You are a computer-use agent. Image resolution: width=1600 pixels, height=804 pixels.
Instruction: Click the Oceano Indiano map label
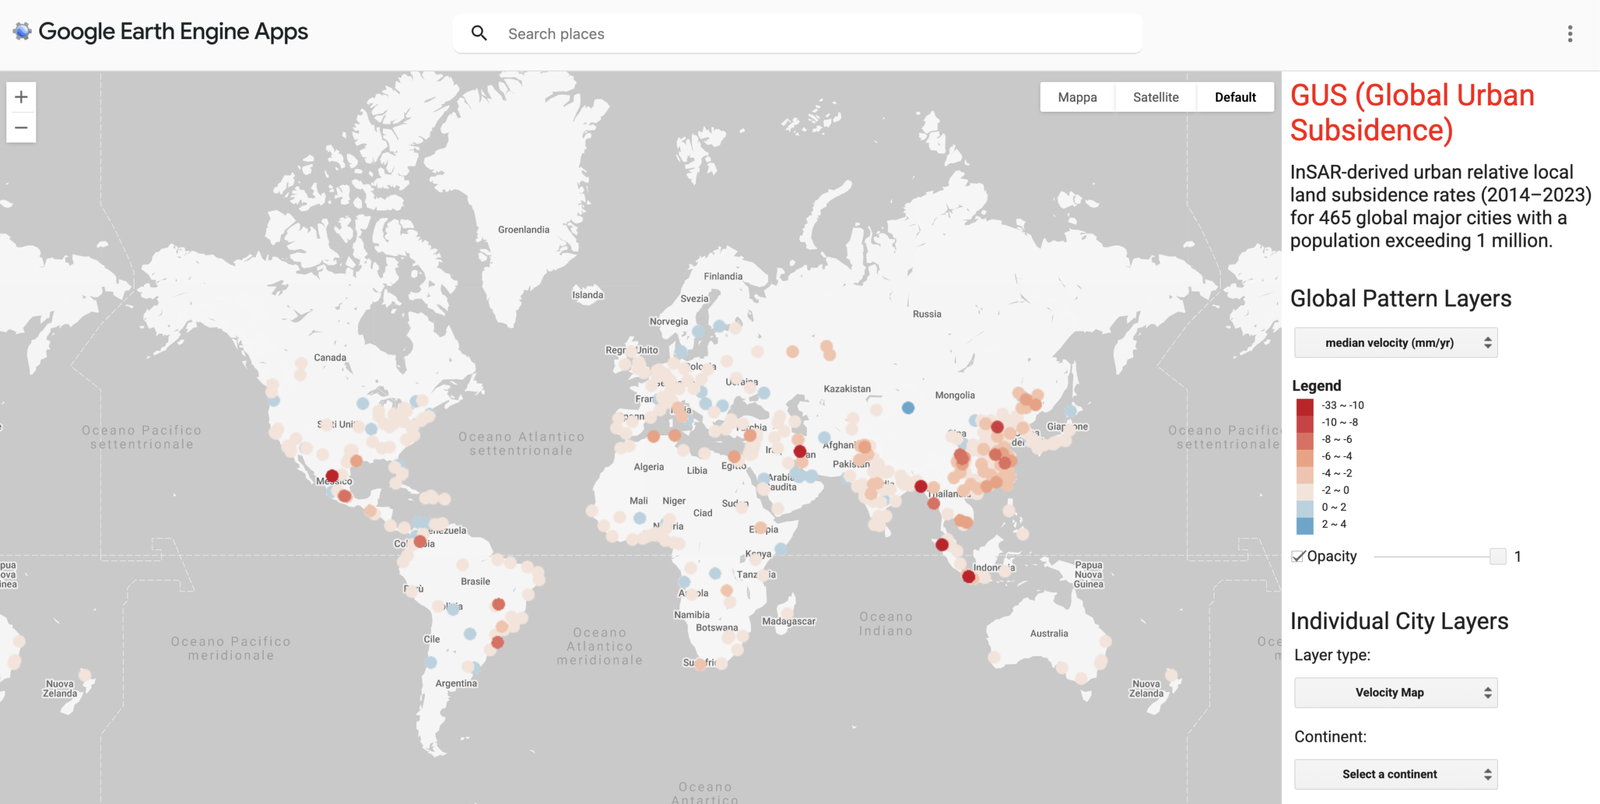click(x=886, y=624)
